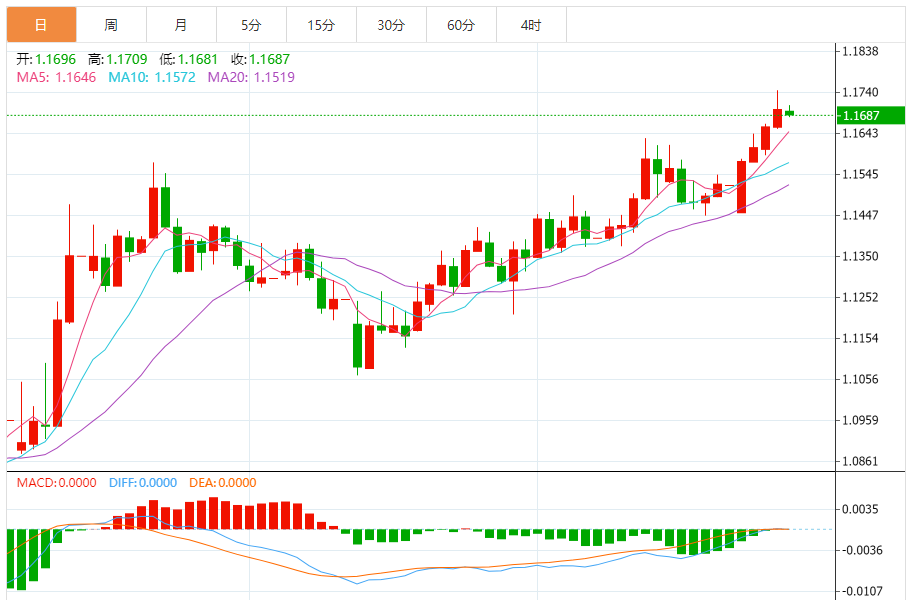Click the 1.1252 price axis label
Viewport: 911px width, 600px height.
coord(860,297)
